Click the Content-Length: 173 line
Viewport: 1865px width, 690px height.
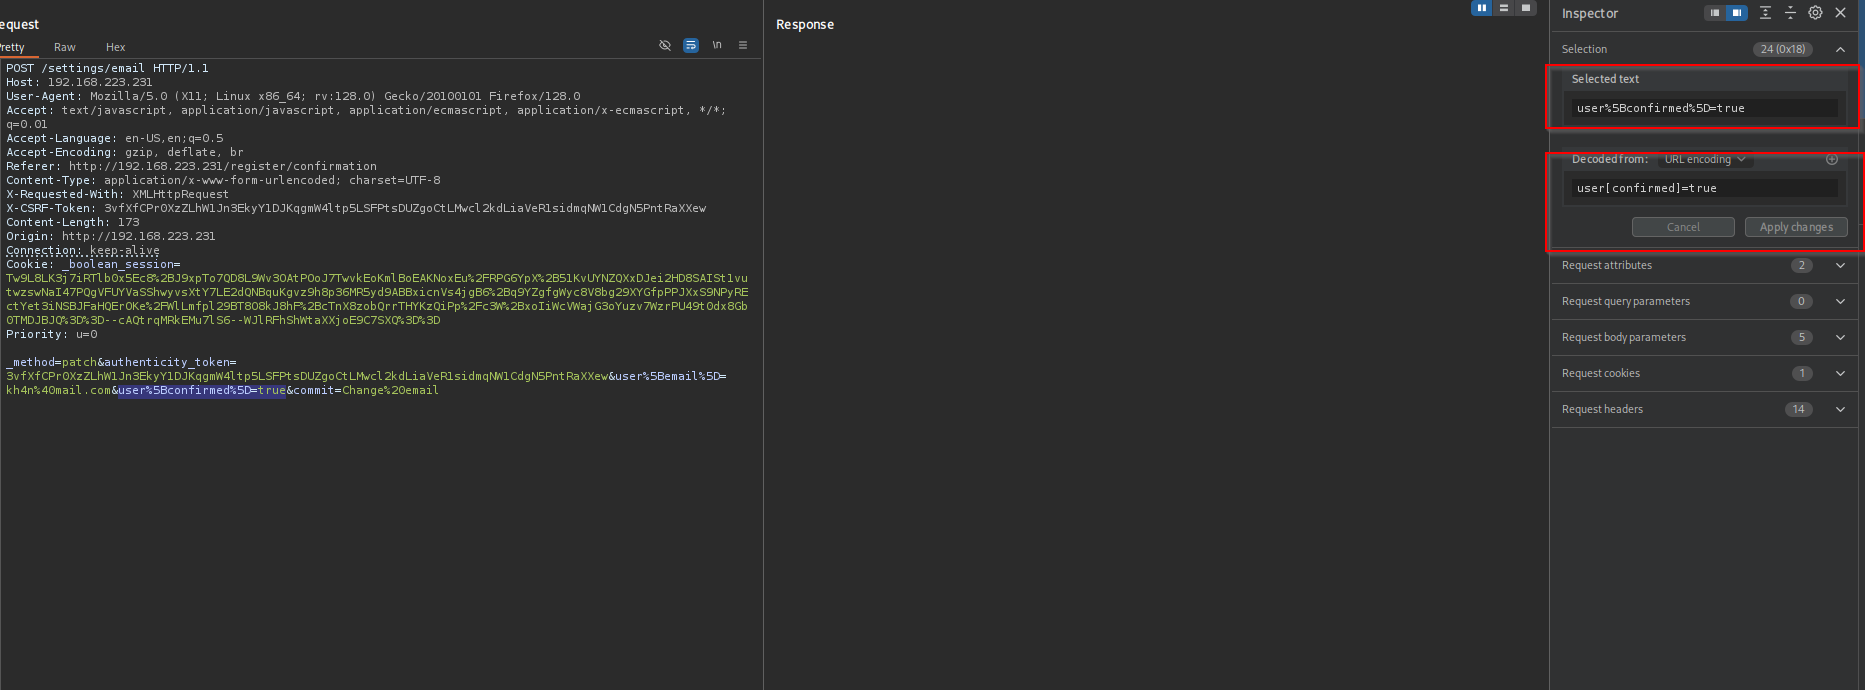pos(73,222)
